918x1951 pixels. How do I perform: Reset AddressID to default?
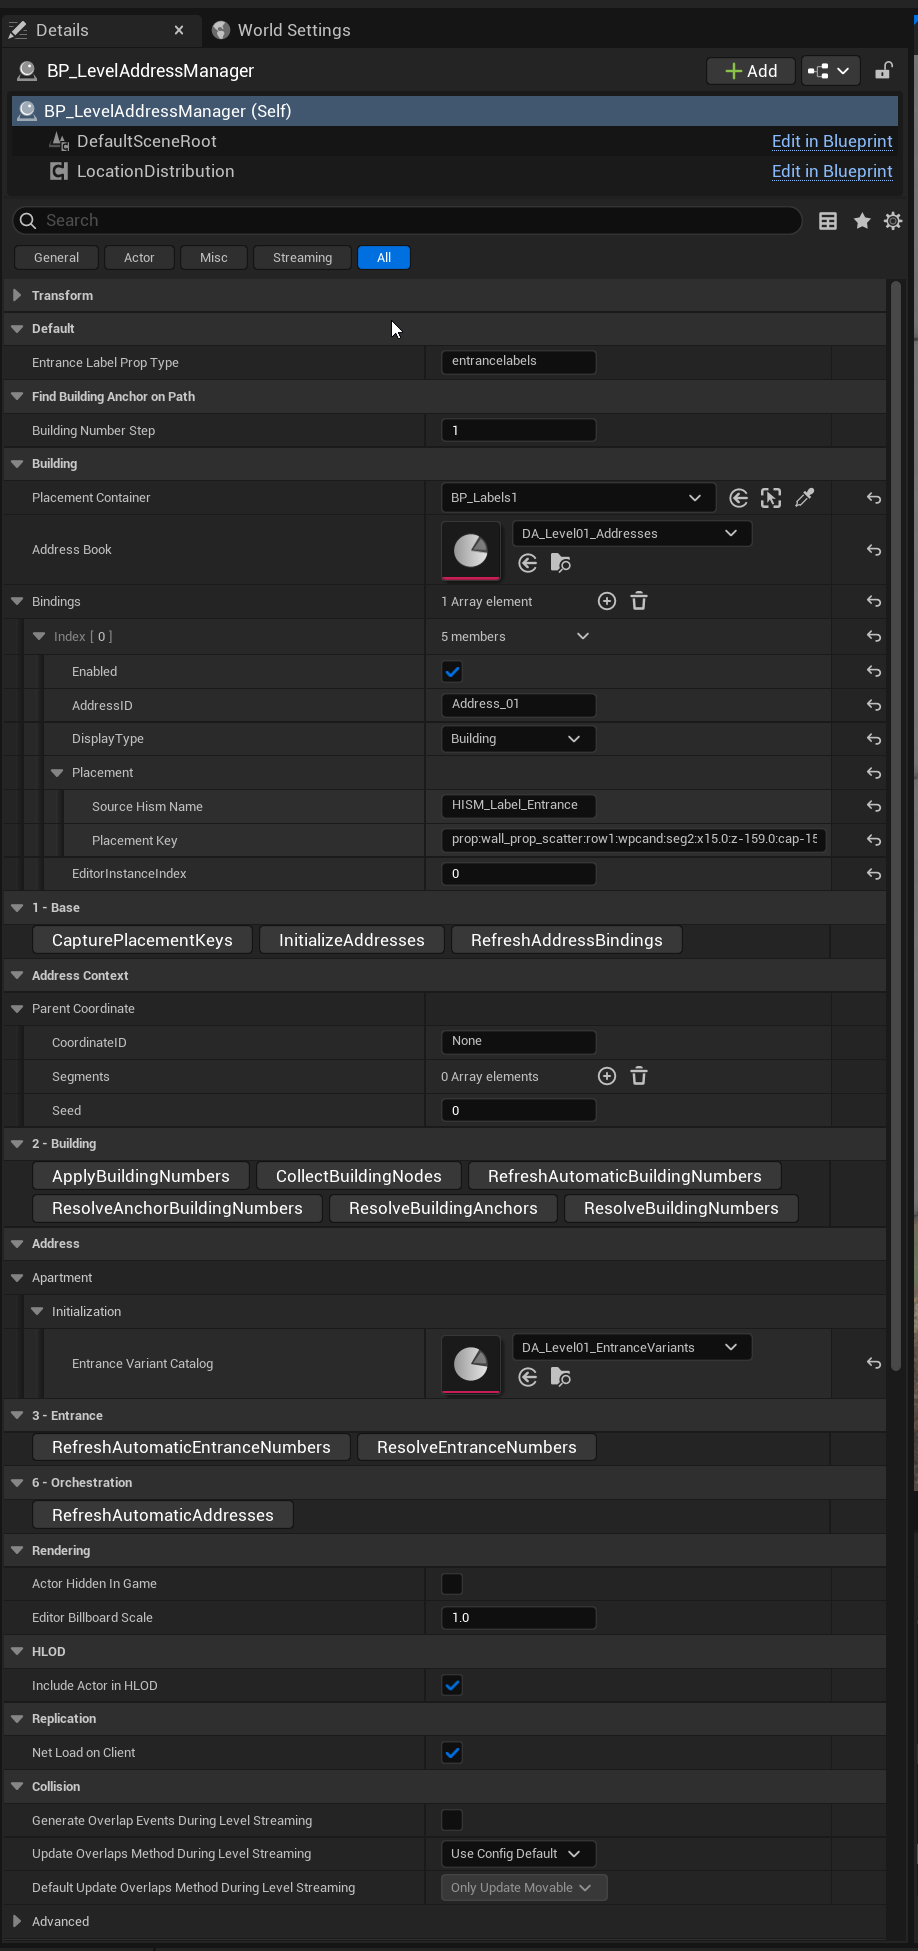(874, 705)
